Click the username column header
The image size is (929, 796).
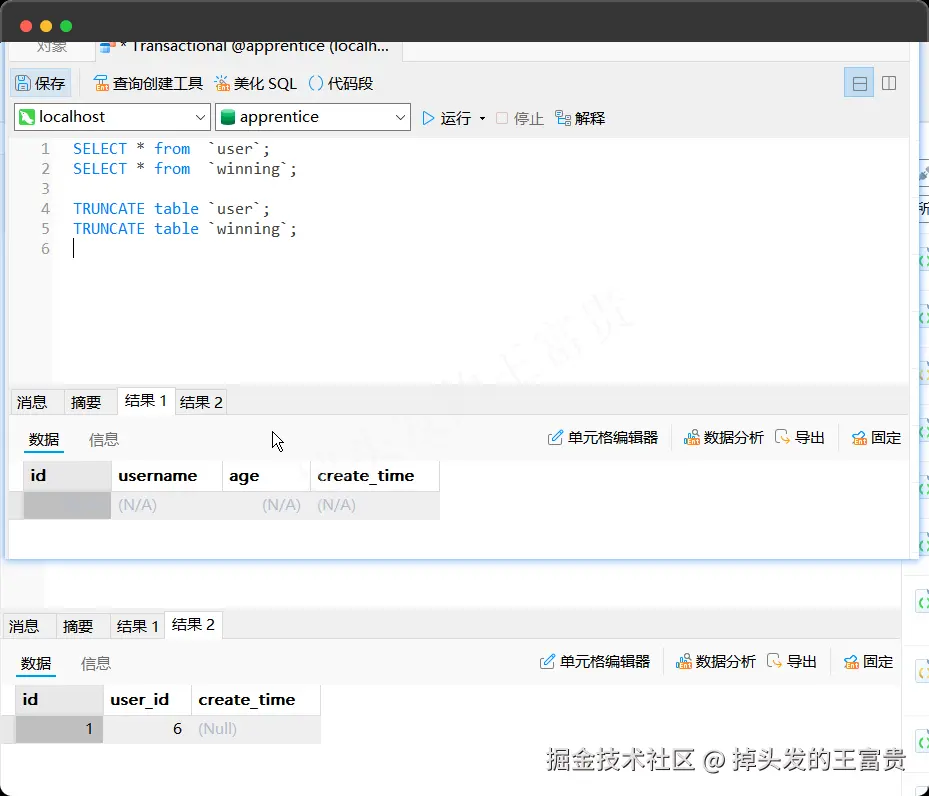(x=166, y=476)
